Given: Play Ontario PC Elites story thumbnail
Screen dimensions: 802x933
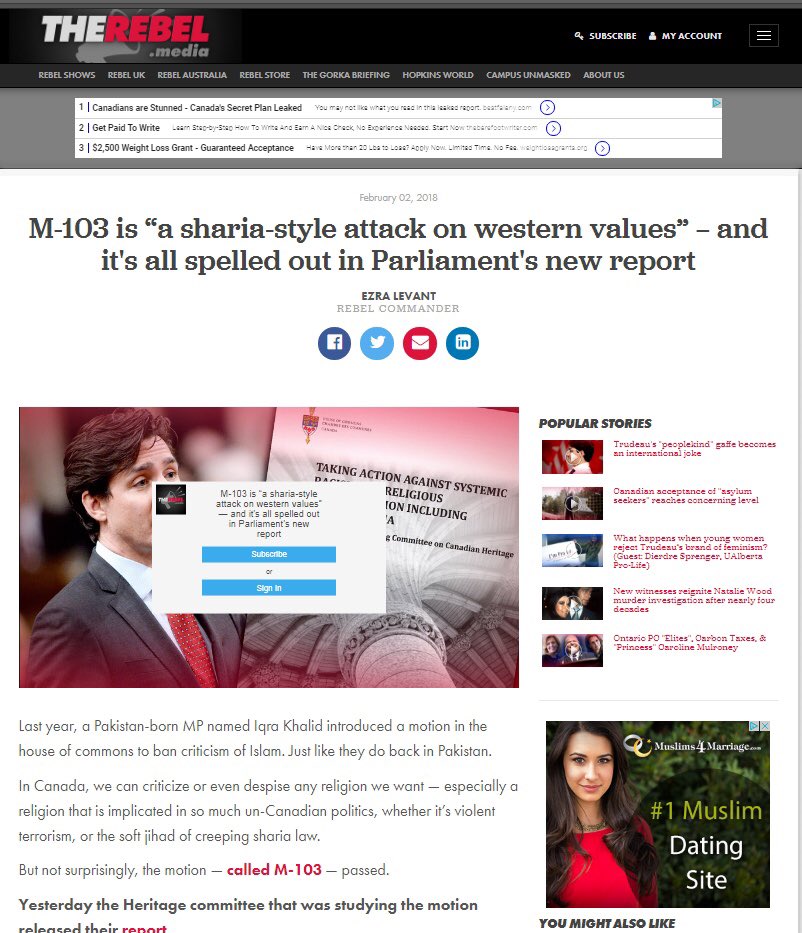Looking at the screenshot, I should [572, 650].
